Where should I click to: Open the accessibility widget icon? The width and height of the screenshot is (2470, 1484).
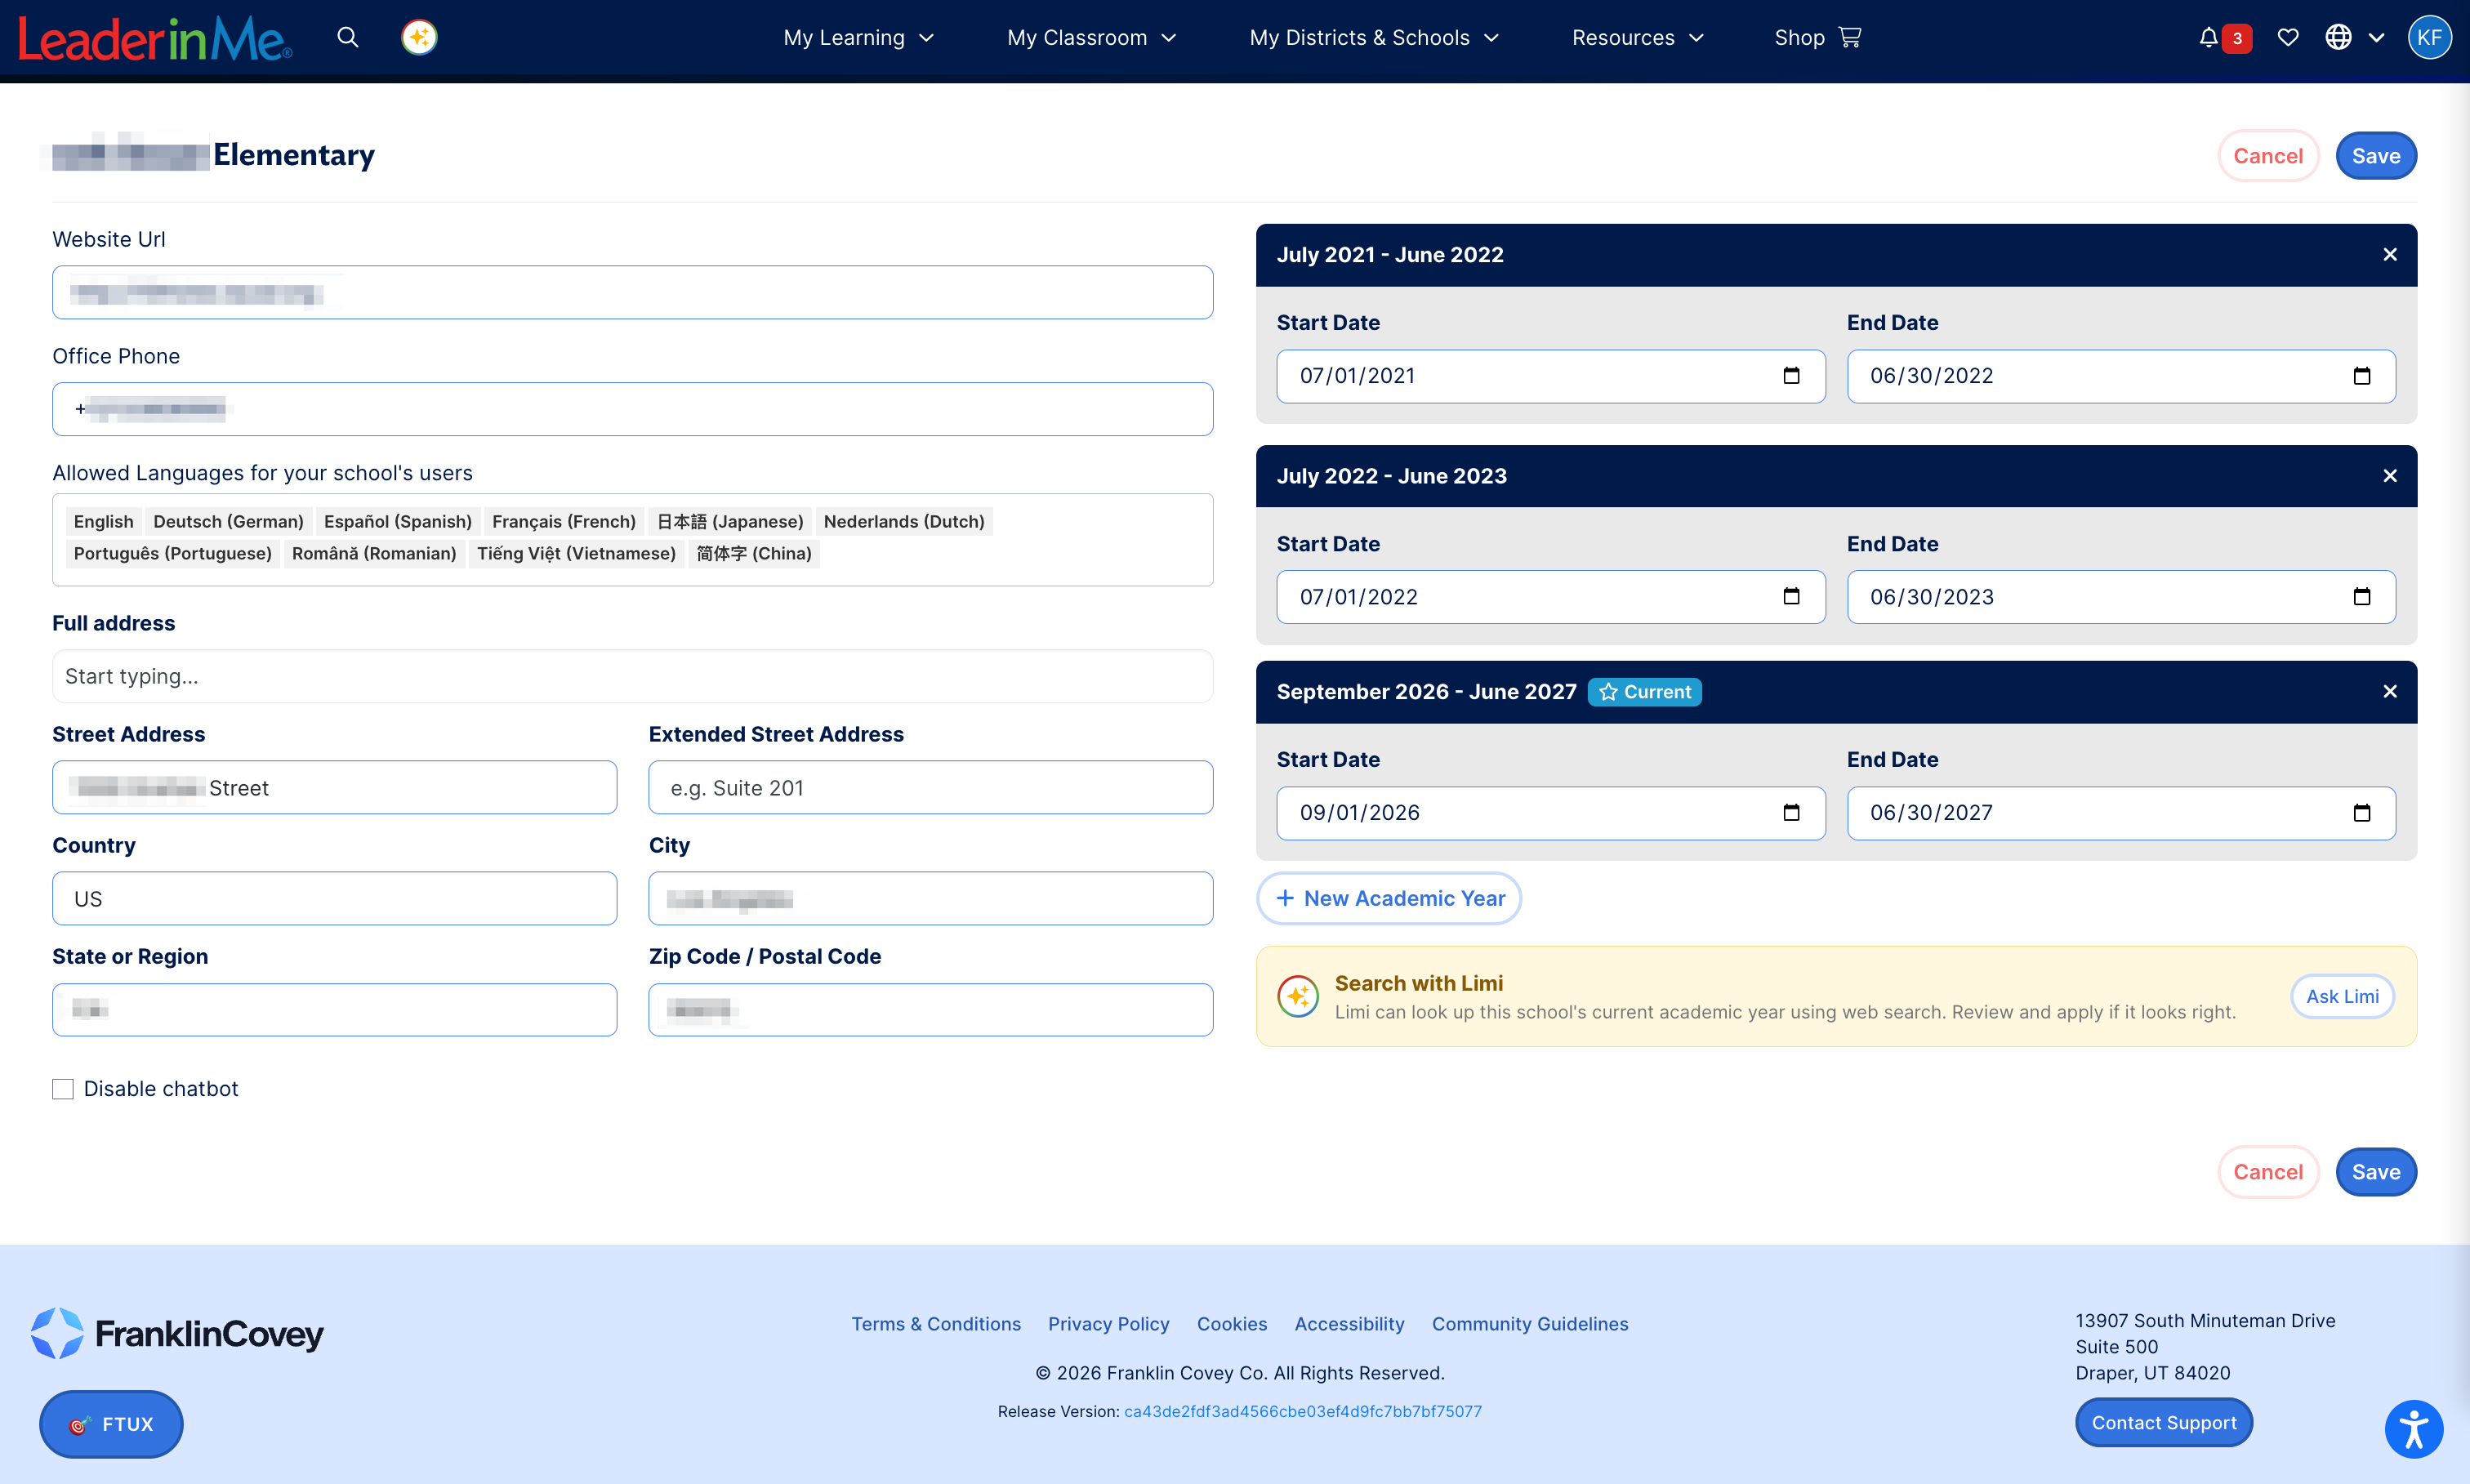click(2414, 1429)
